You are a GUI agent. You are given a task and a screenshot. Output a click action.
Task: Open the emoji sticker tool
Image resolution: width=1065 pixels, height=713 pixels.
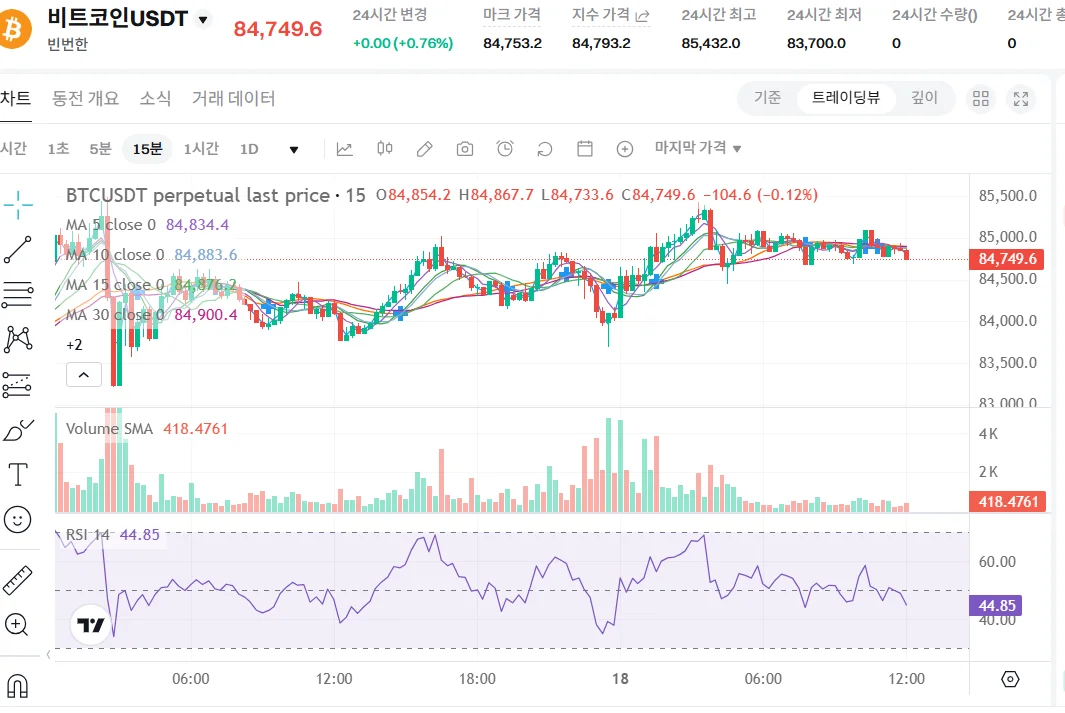pyautogui.click(x=18, y=519)
